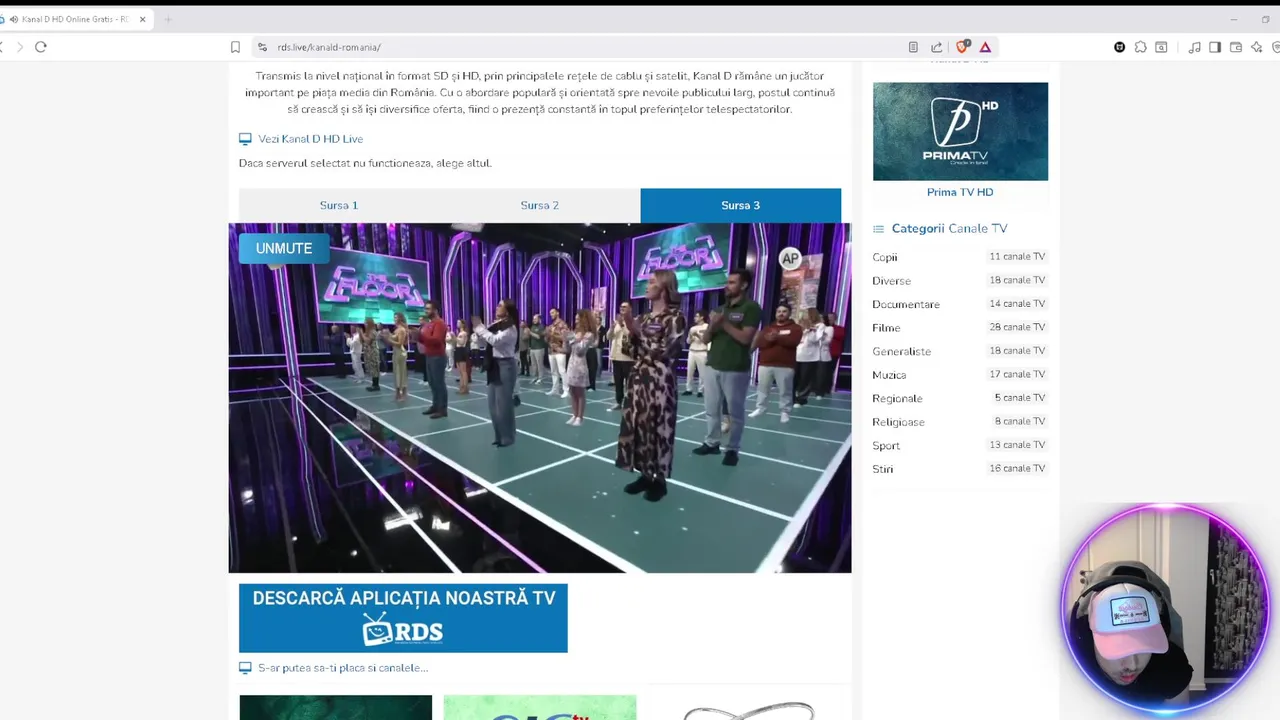Bookmark this page via the bookmark icon
This screenshot has width=1280, height=720.
(x=235, y=47)
